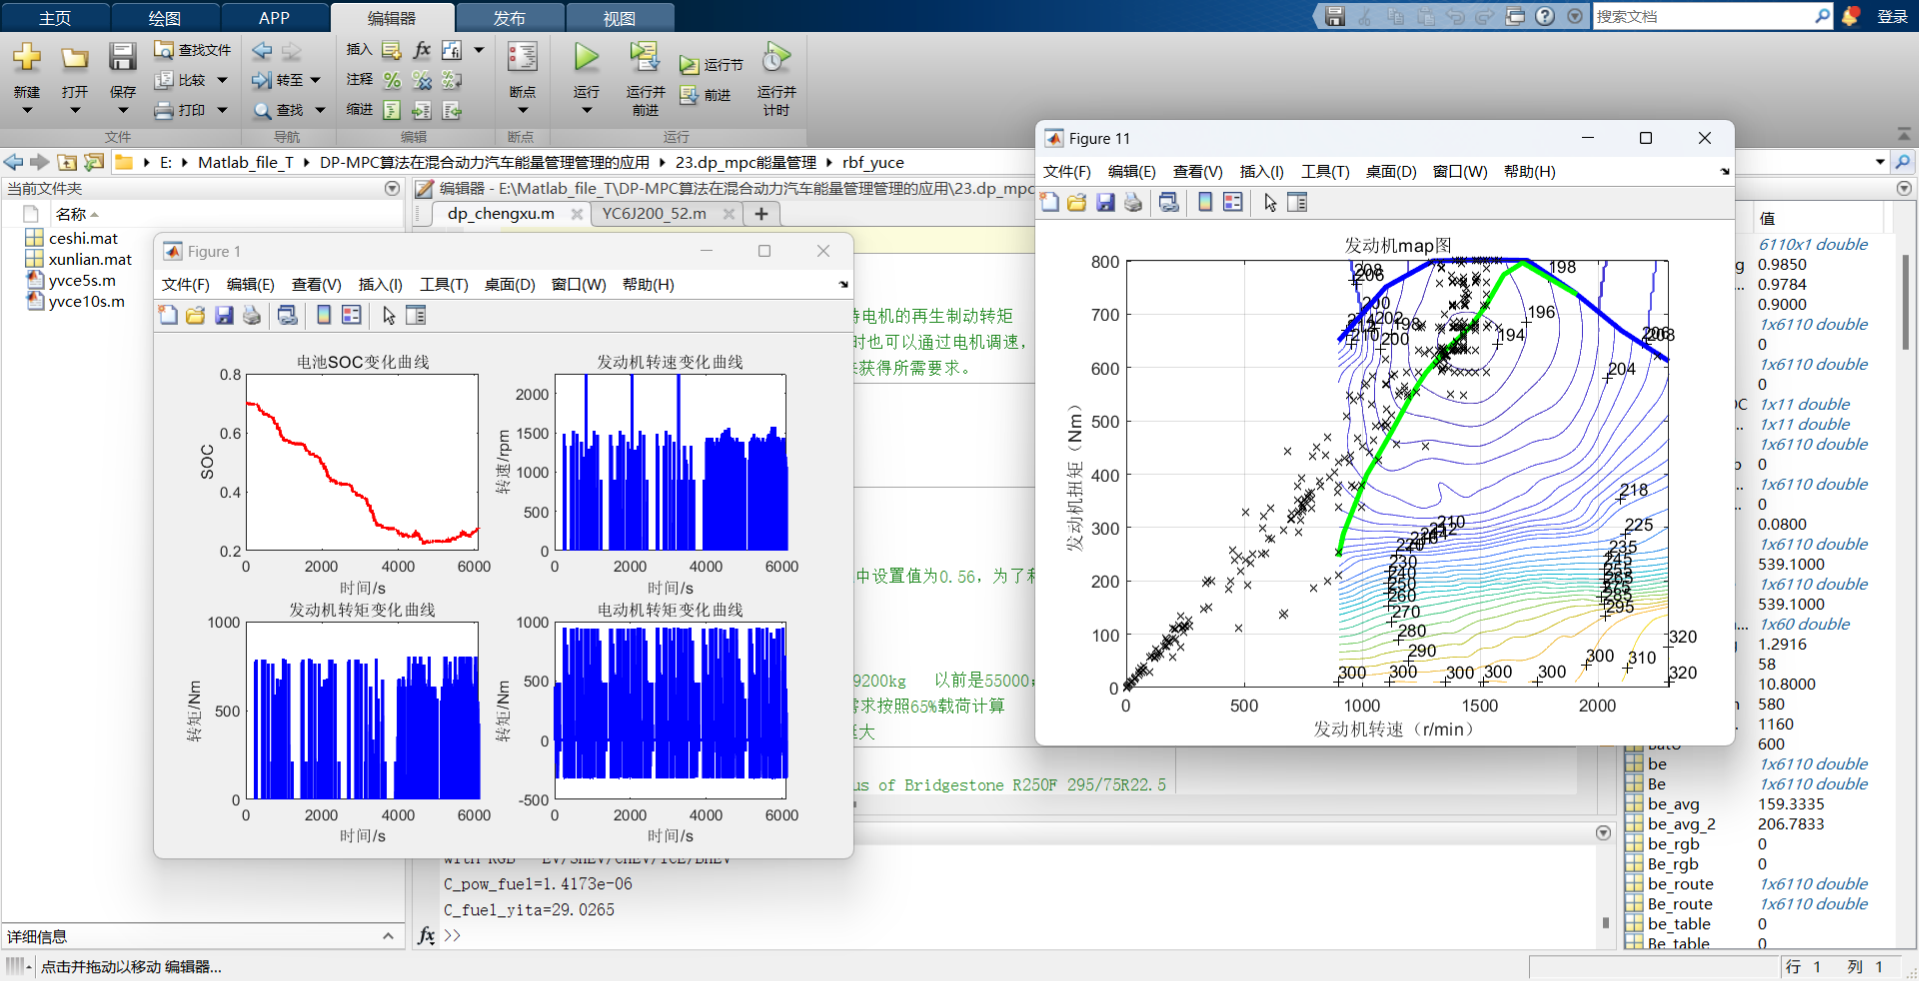Expand the Go To (转至) dropdown

[x=316, y=80]
